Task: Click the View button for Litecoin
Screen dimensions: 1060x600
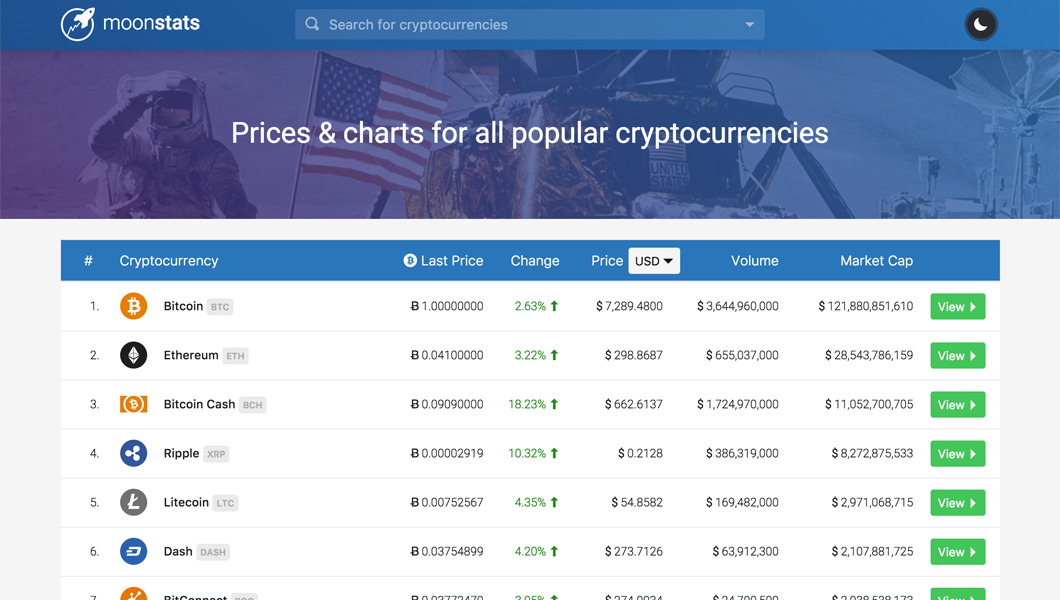Action: point(957,503)
